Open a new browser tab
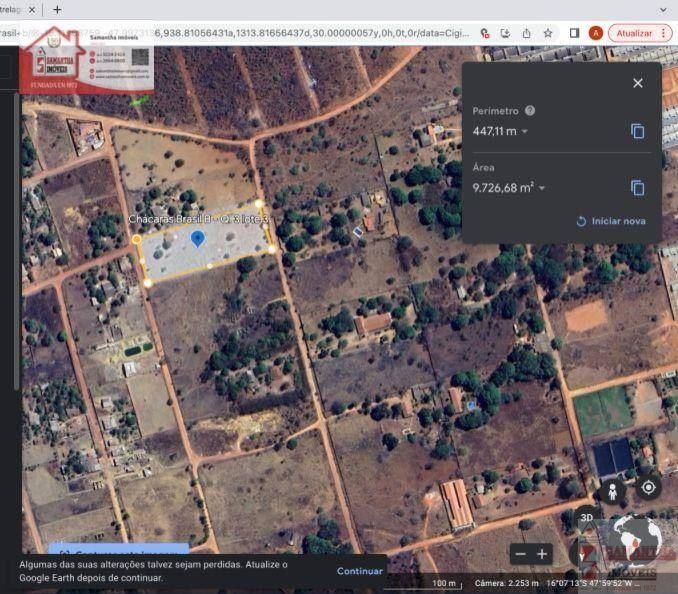 coord(57,9)
